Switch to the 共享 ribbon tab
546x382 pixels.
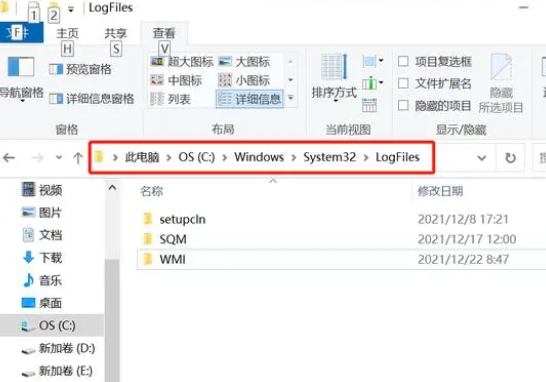pos(116,33)
